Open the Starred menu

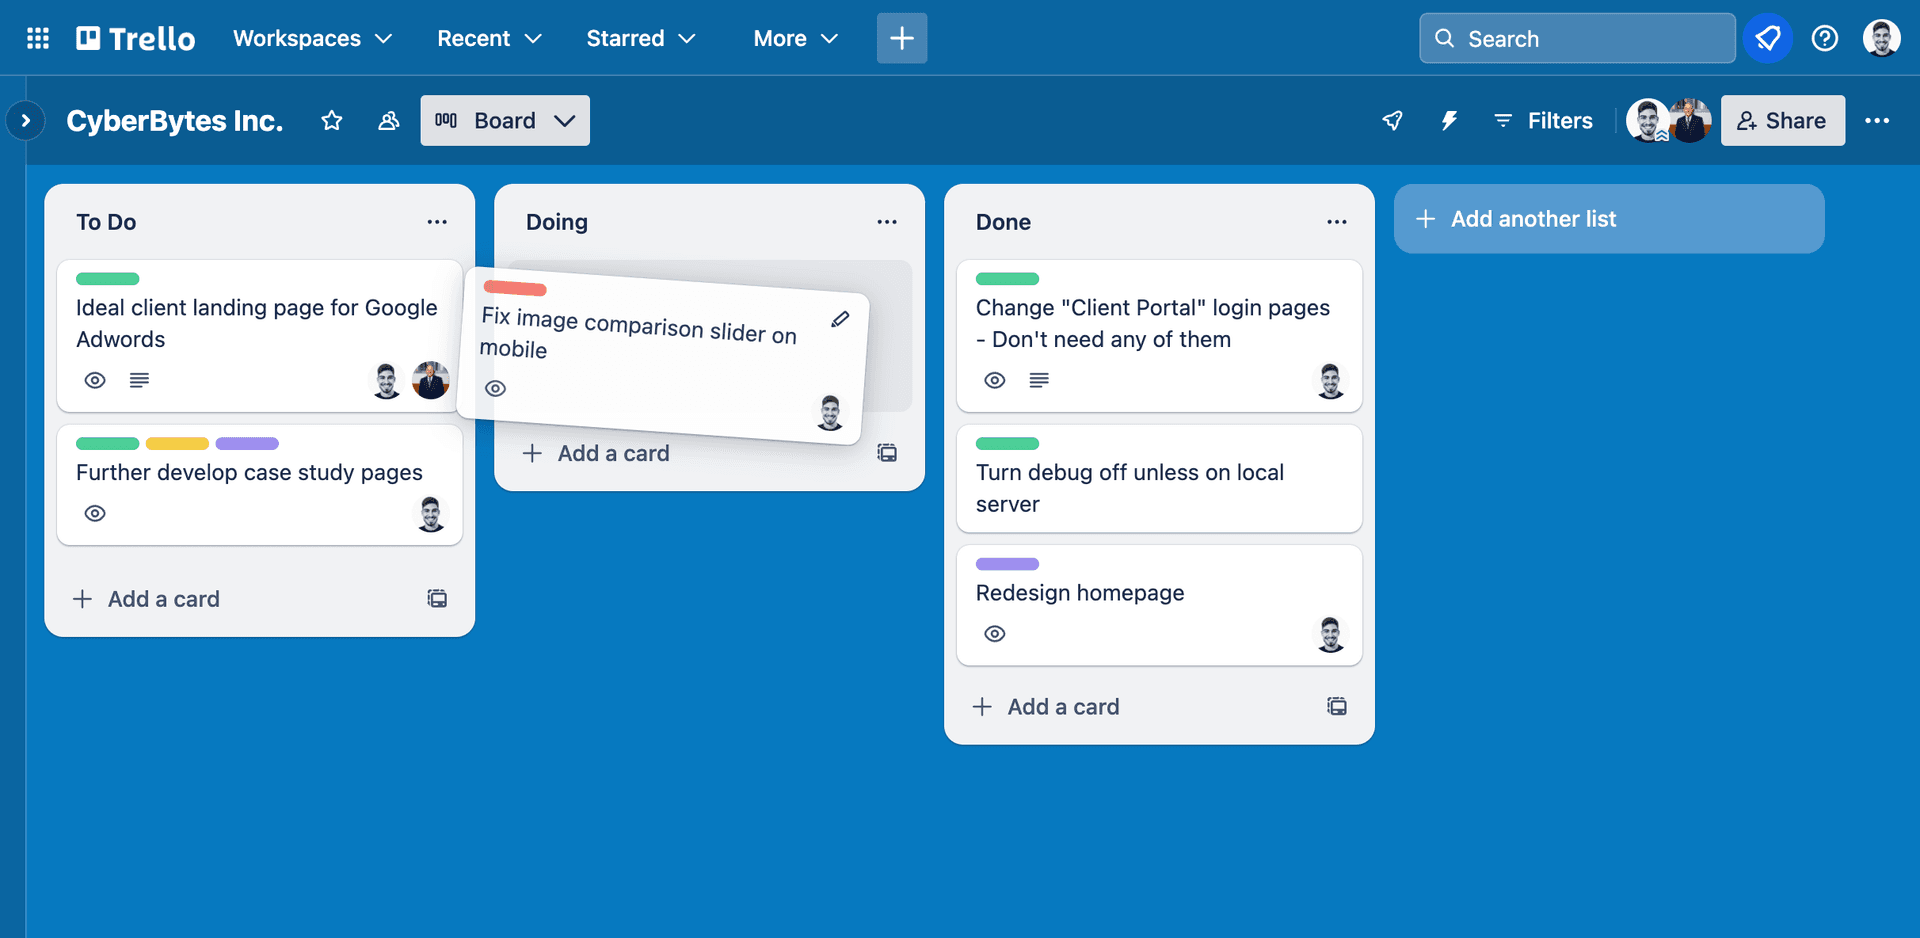click(641, 38)
